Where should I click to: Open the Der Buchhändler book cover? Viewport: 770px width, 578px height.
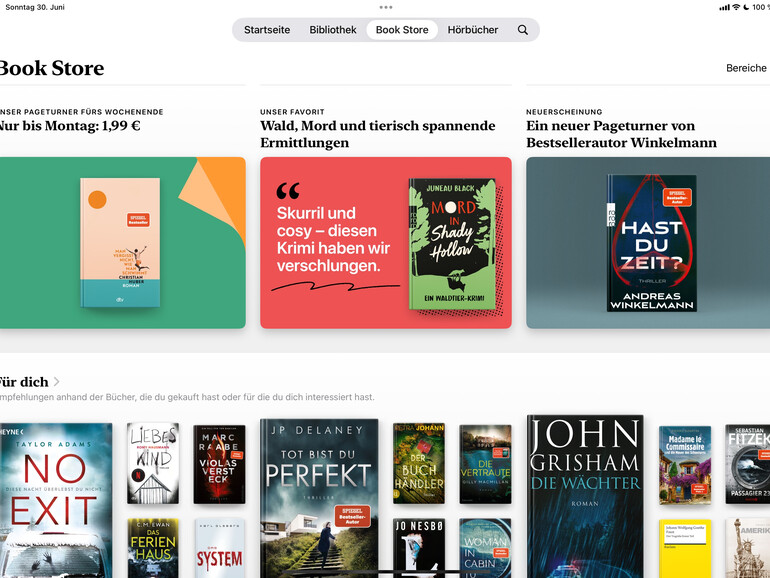[x=419, y=463]
